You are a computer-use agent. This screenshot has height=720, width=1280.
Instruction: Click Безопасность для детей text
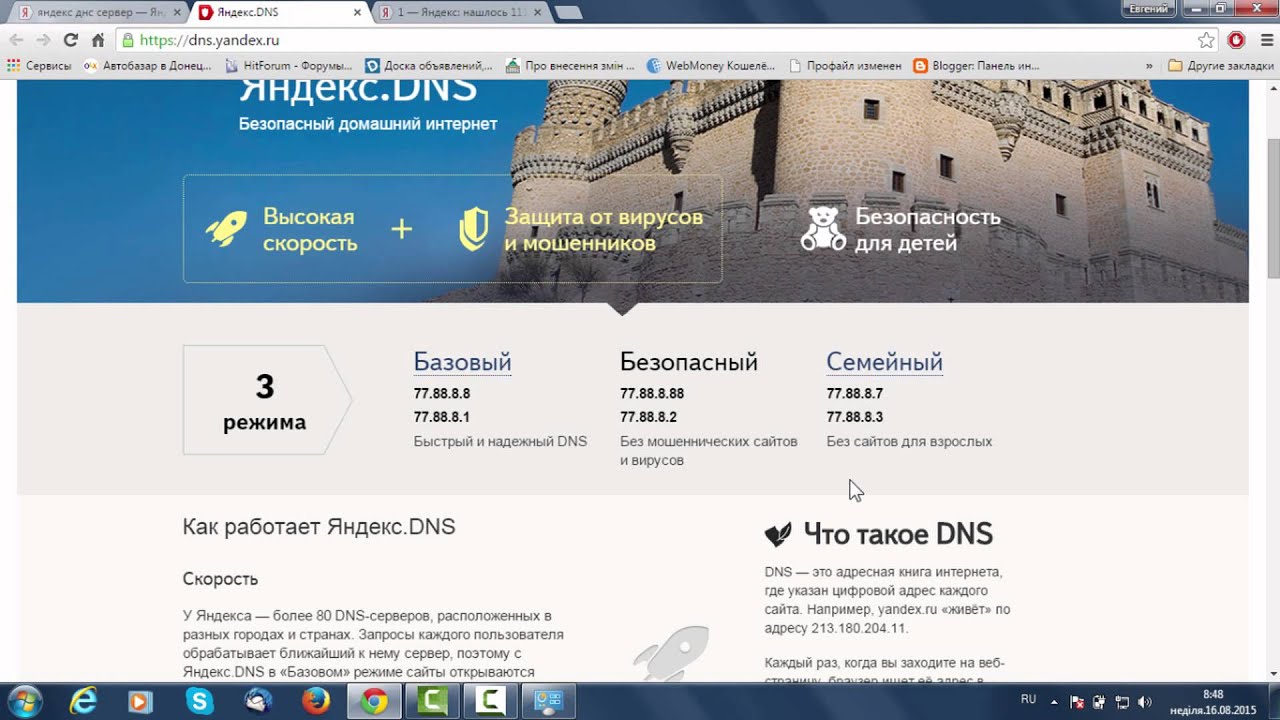click(927, 230)
